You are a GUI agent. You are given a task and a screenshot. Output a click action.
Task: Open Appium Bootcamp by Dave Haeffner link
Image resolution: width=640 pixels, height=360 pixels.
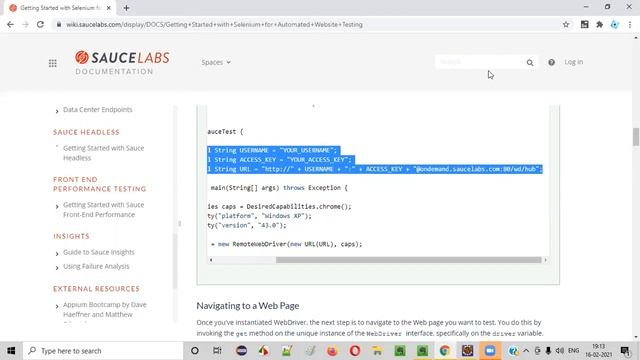[104, 309]
